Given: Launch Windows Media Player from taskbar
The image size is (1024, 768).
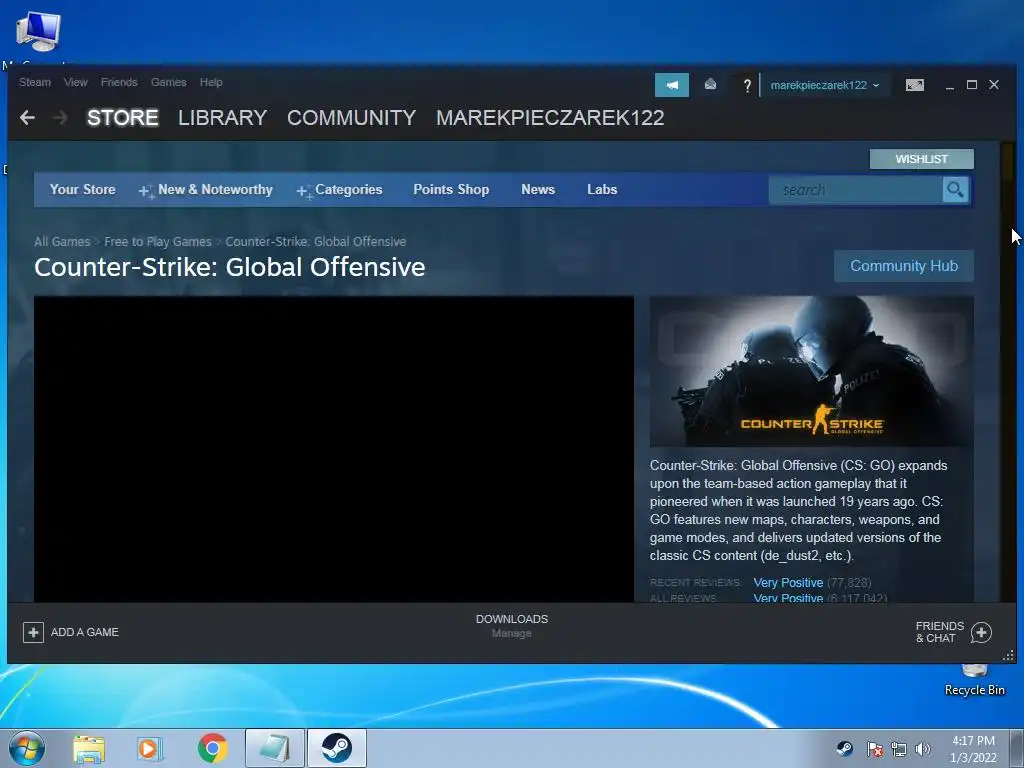Looking at the screenshot, I should pyautogui.click(x=150, y=749).
